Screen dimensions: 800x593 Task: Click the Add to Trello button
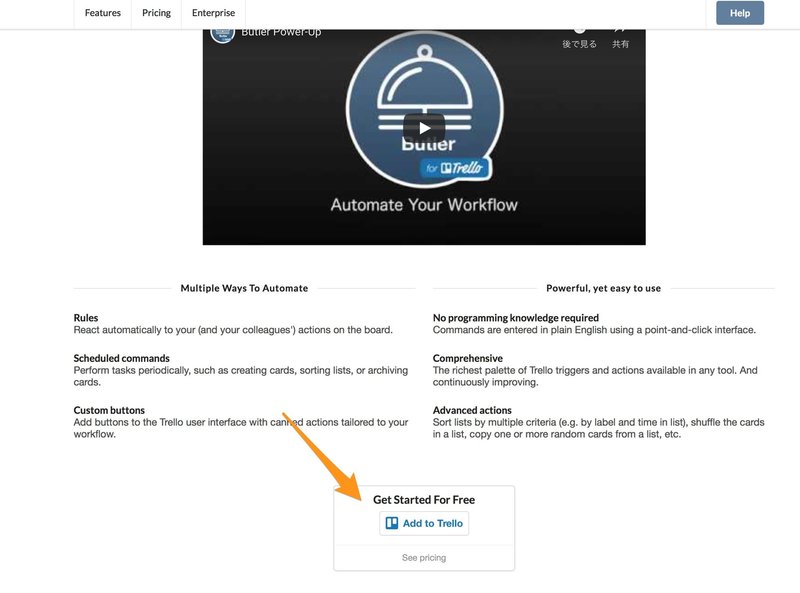[424, 523]
